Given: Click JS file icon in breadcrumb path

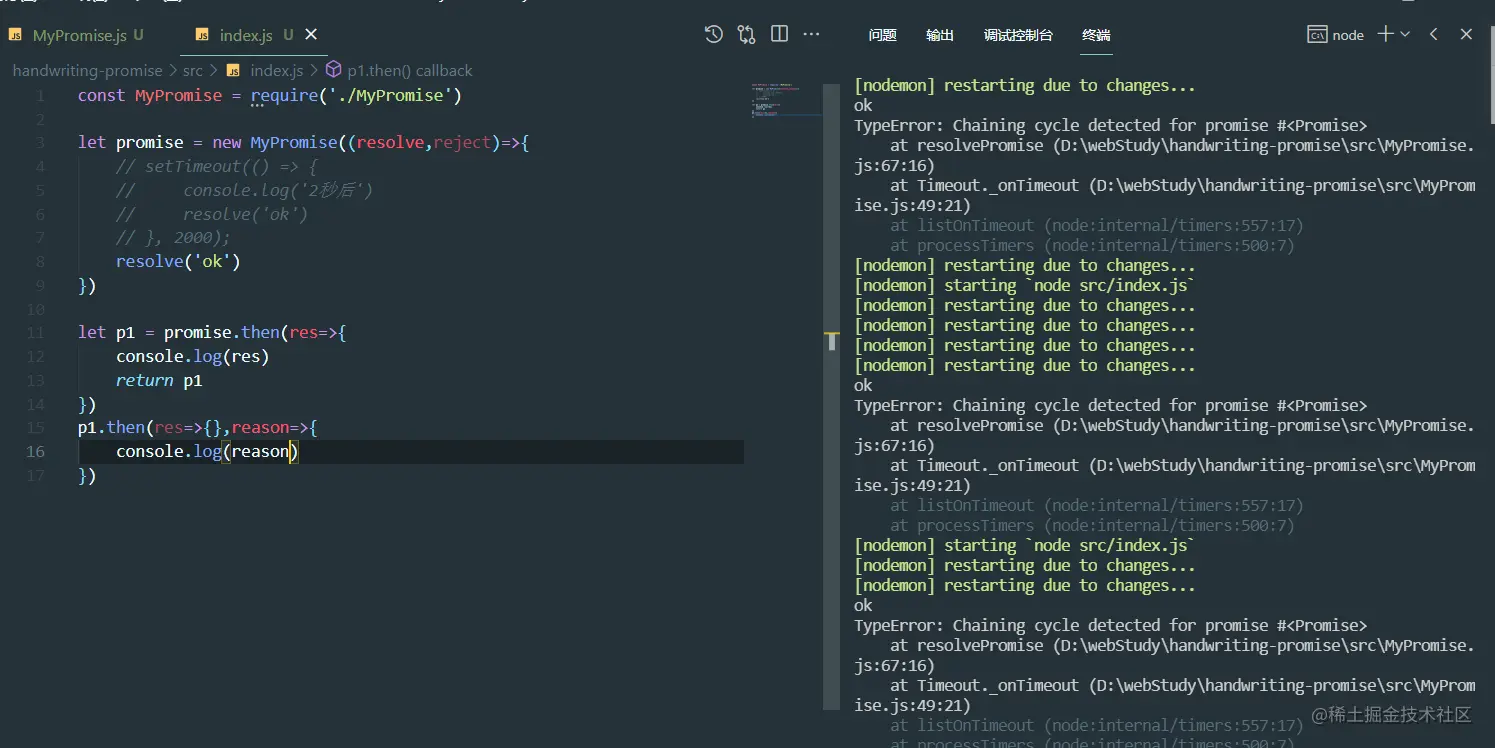Looking at the screenshot, I should click(233, 71).
